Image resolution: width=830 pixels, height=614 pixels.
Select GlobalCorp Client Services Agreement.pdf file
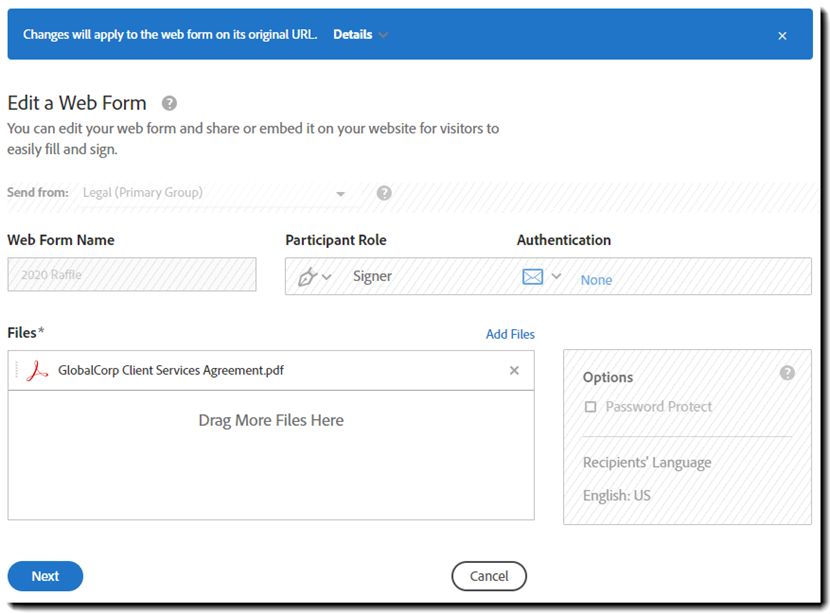(170, 370)
